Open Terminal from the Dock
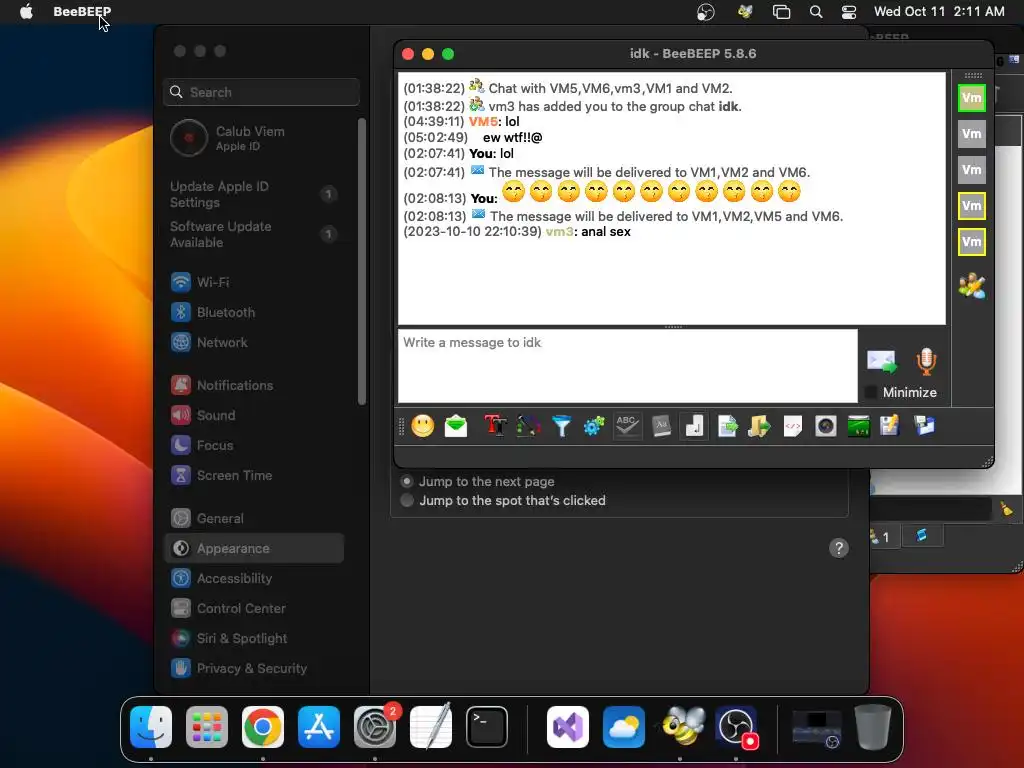 [487, 727]
